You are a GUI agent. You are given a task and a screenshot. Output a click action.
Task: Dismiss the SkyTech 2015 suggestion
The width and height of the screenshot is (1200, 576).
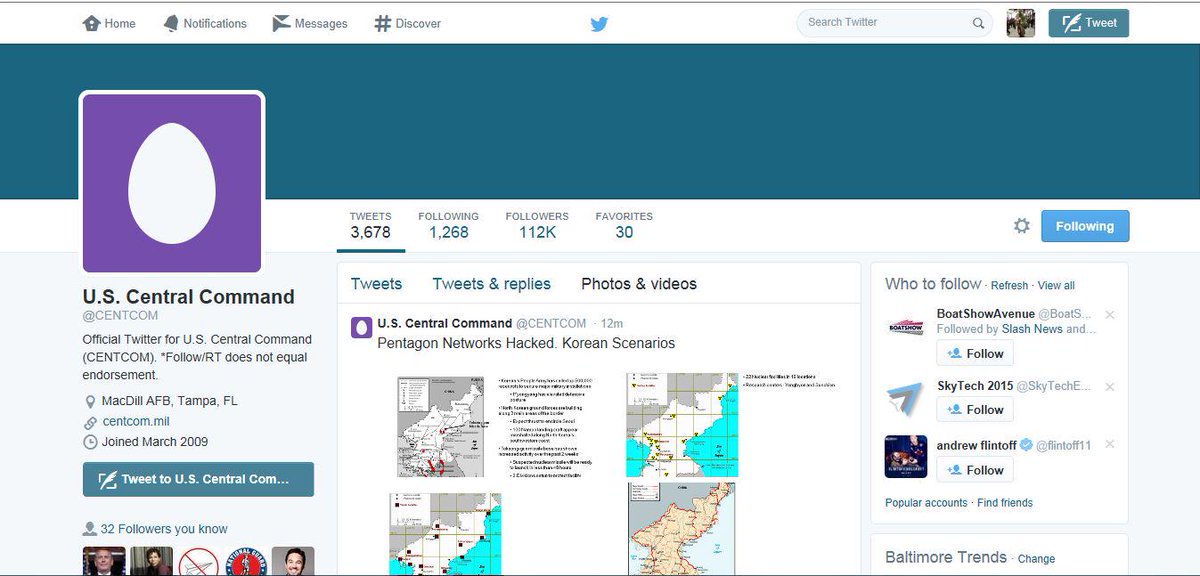click(x=1110, y=387)
